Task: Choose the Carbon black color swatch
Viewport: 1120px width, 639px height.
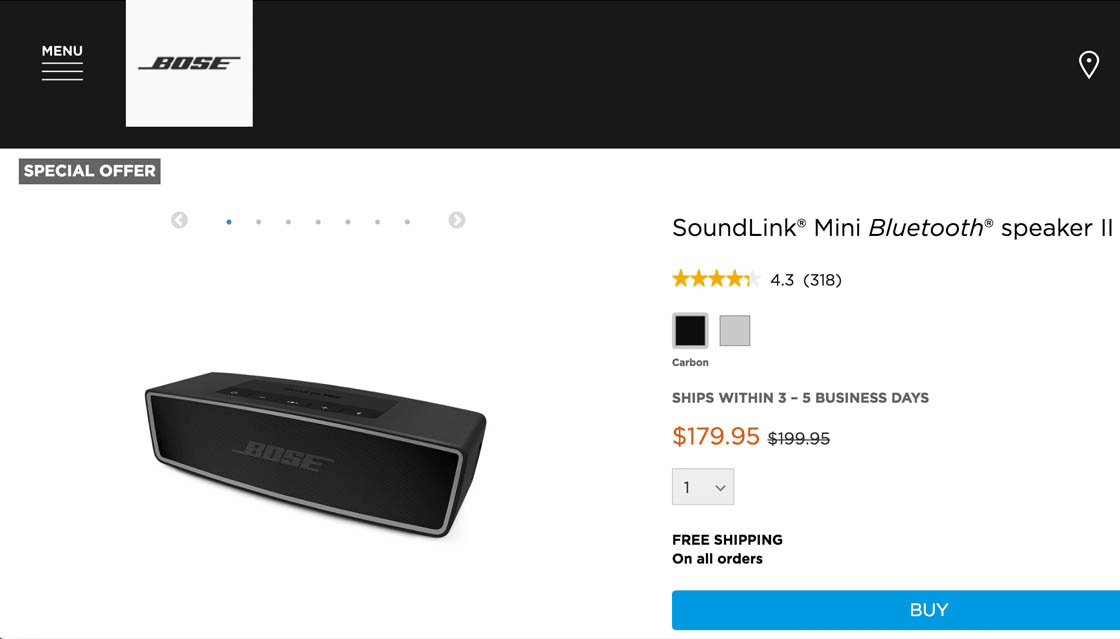Action: click(x=690, y=331)
